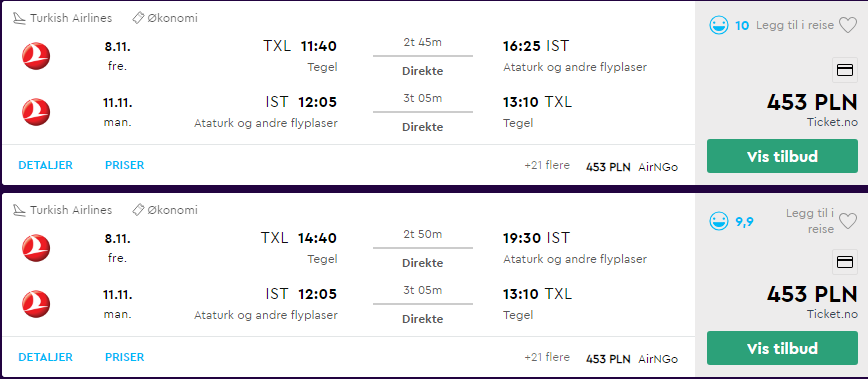The height and width of the screenshot is (379, 868).
Task: Click seat icon beside Turkish Airlines, second result
Action: click(x=19, y=210)
